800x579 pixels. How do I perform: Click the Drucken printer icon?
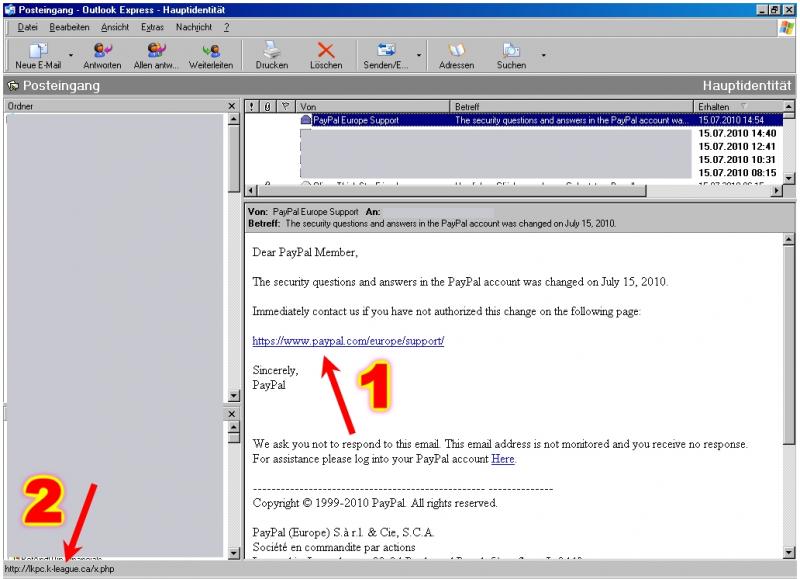(x=271, y=51)
